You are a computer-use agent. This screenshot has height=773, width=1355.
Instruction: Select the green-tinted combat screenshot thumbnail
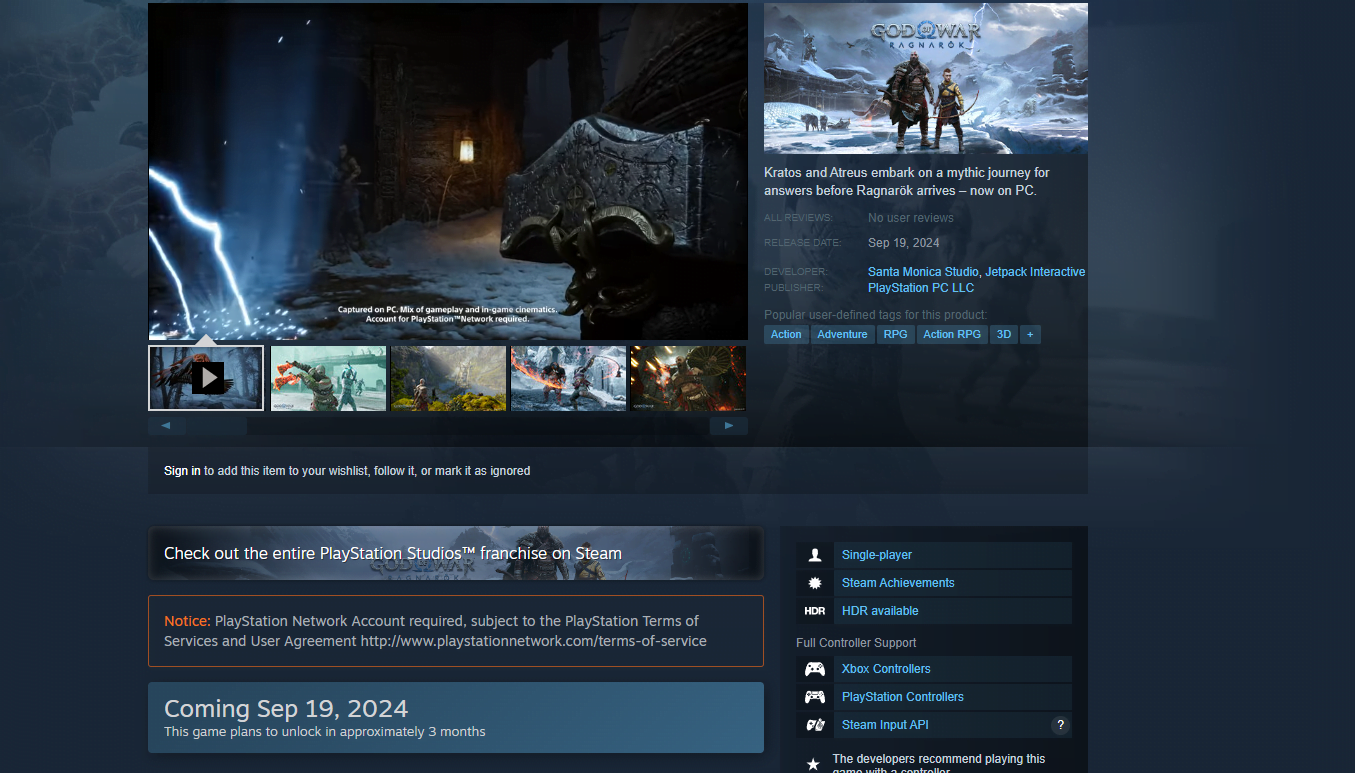(x=328, y=378)
